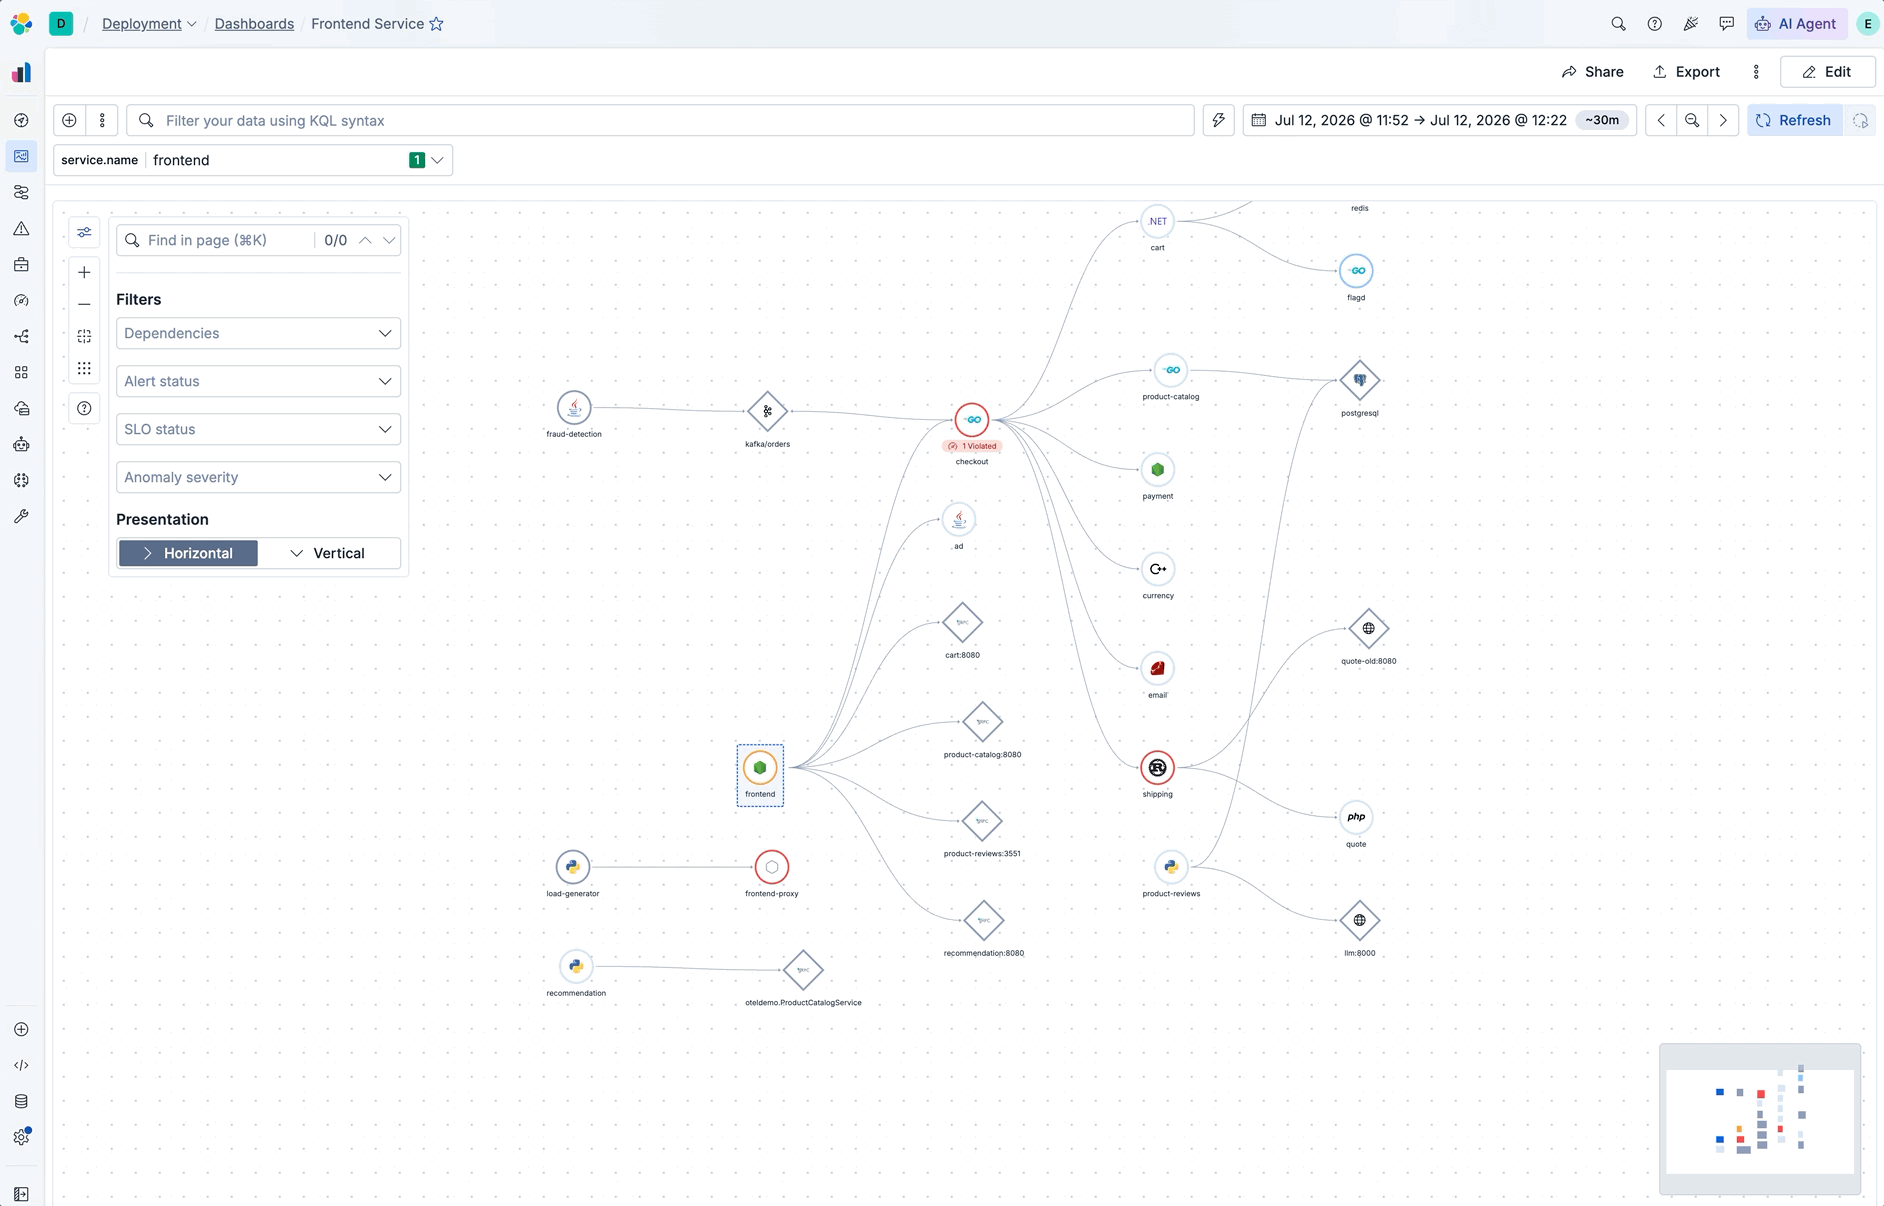
Task: Navigate to Dashboards breadcrumb
Action: [254, 24]
